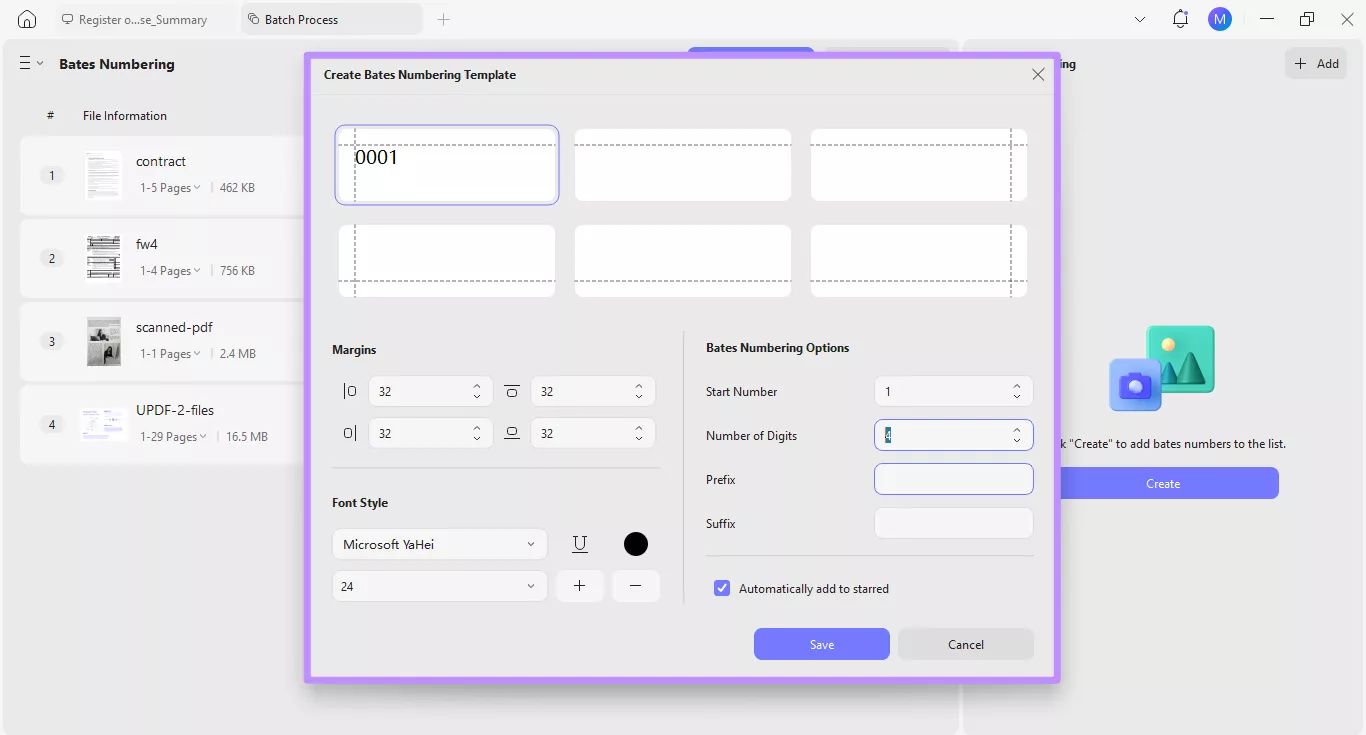Open the notification bell icon

1181,19
